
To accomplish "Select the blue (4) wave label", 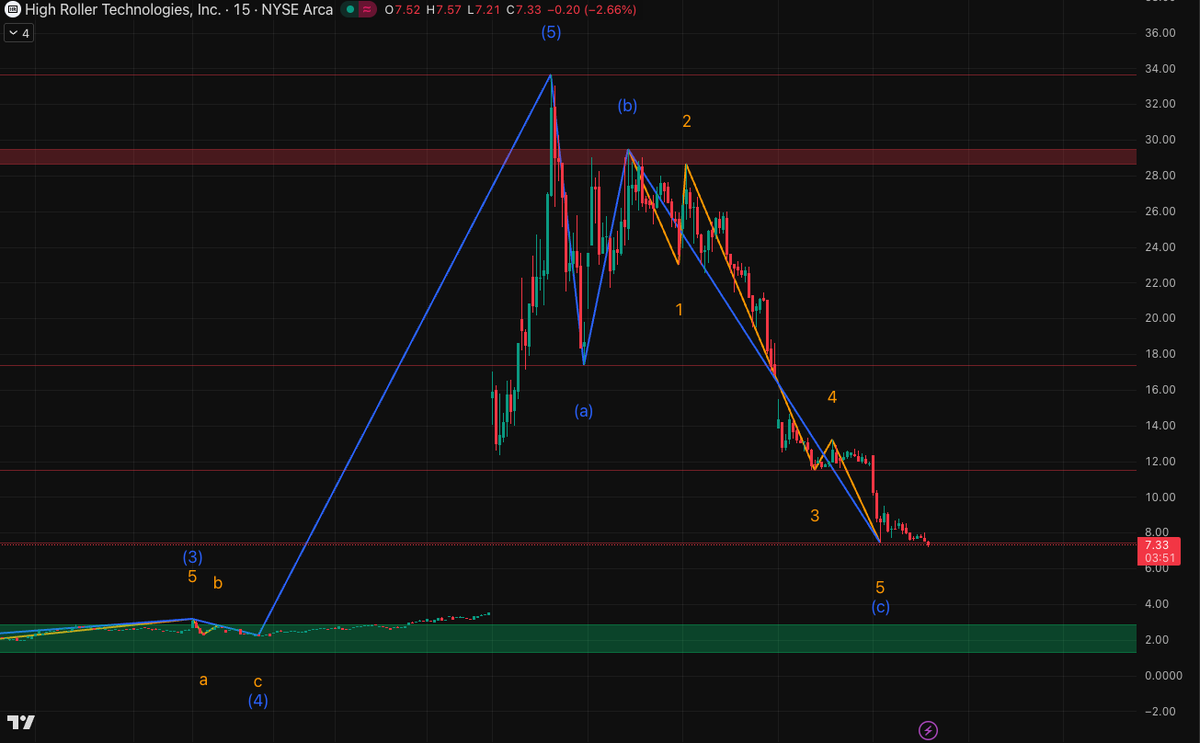I will (257, 700).
